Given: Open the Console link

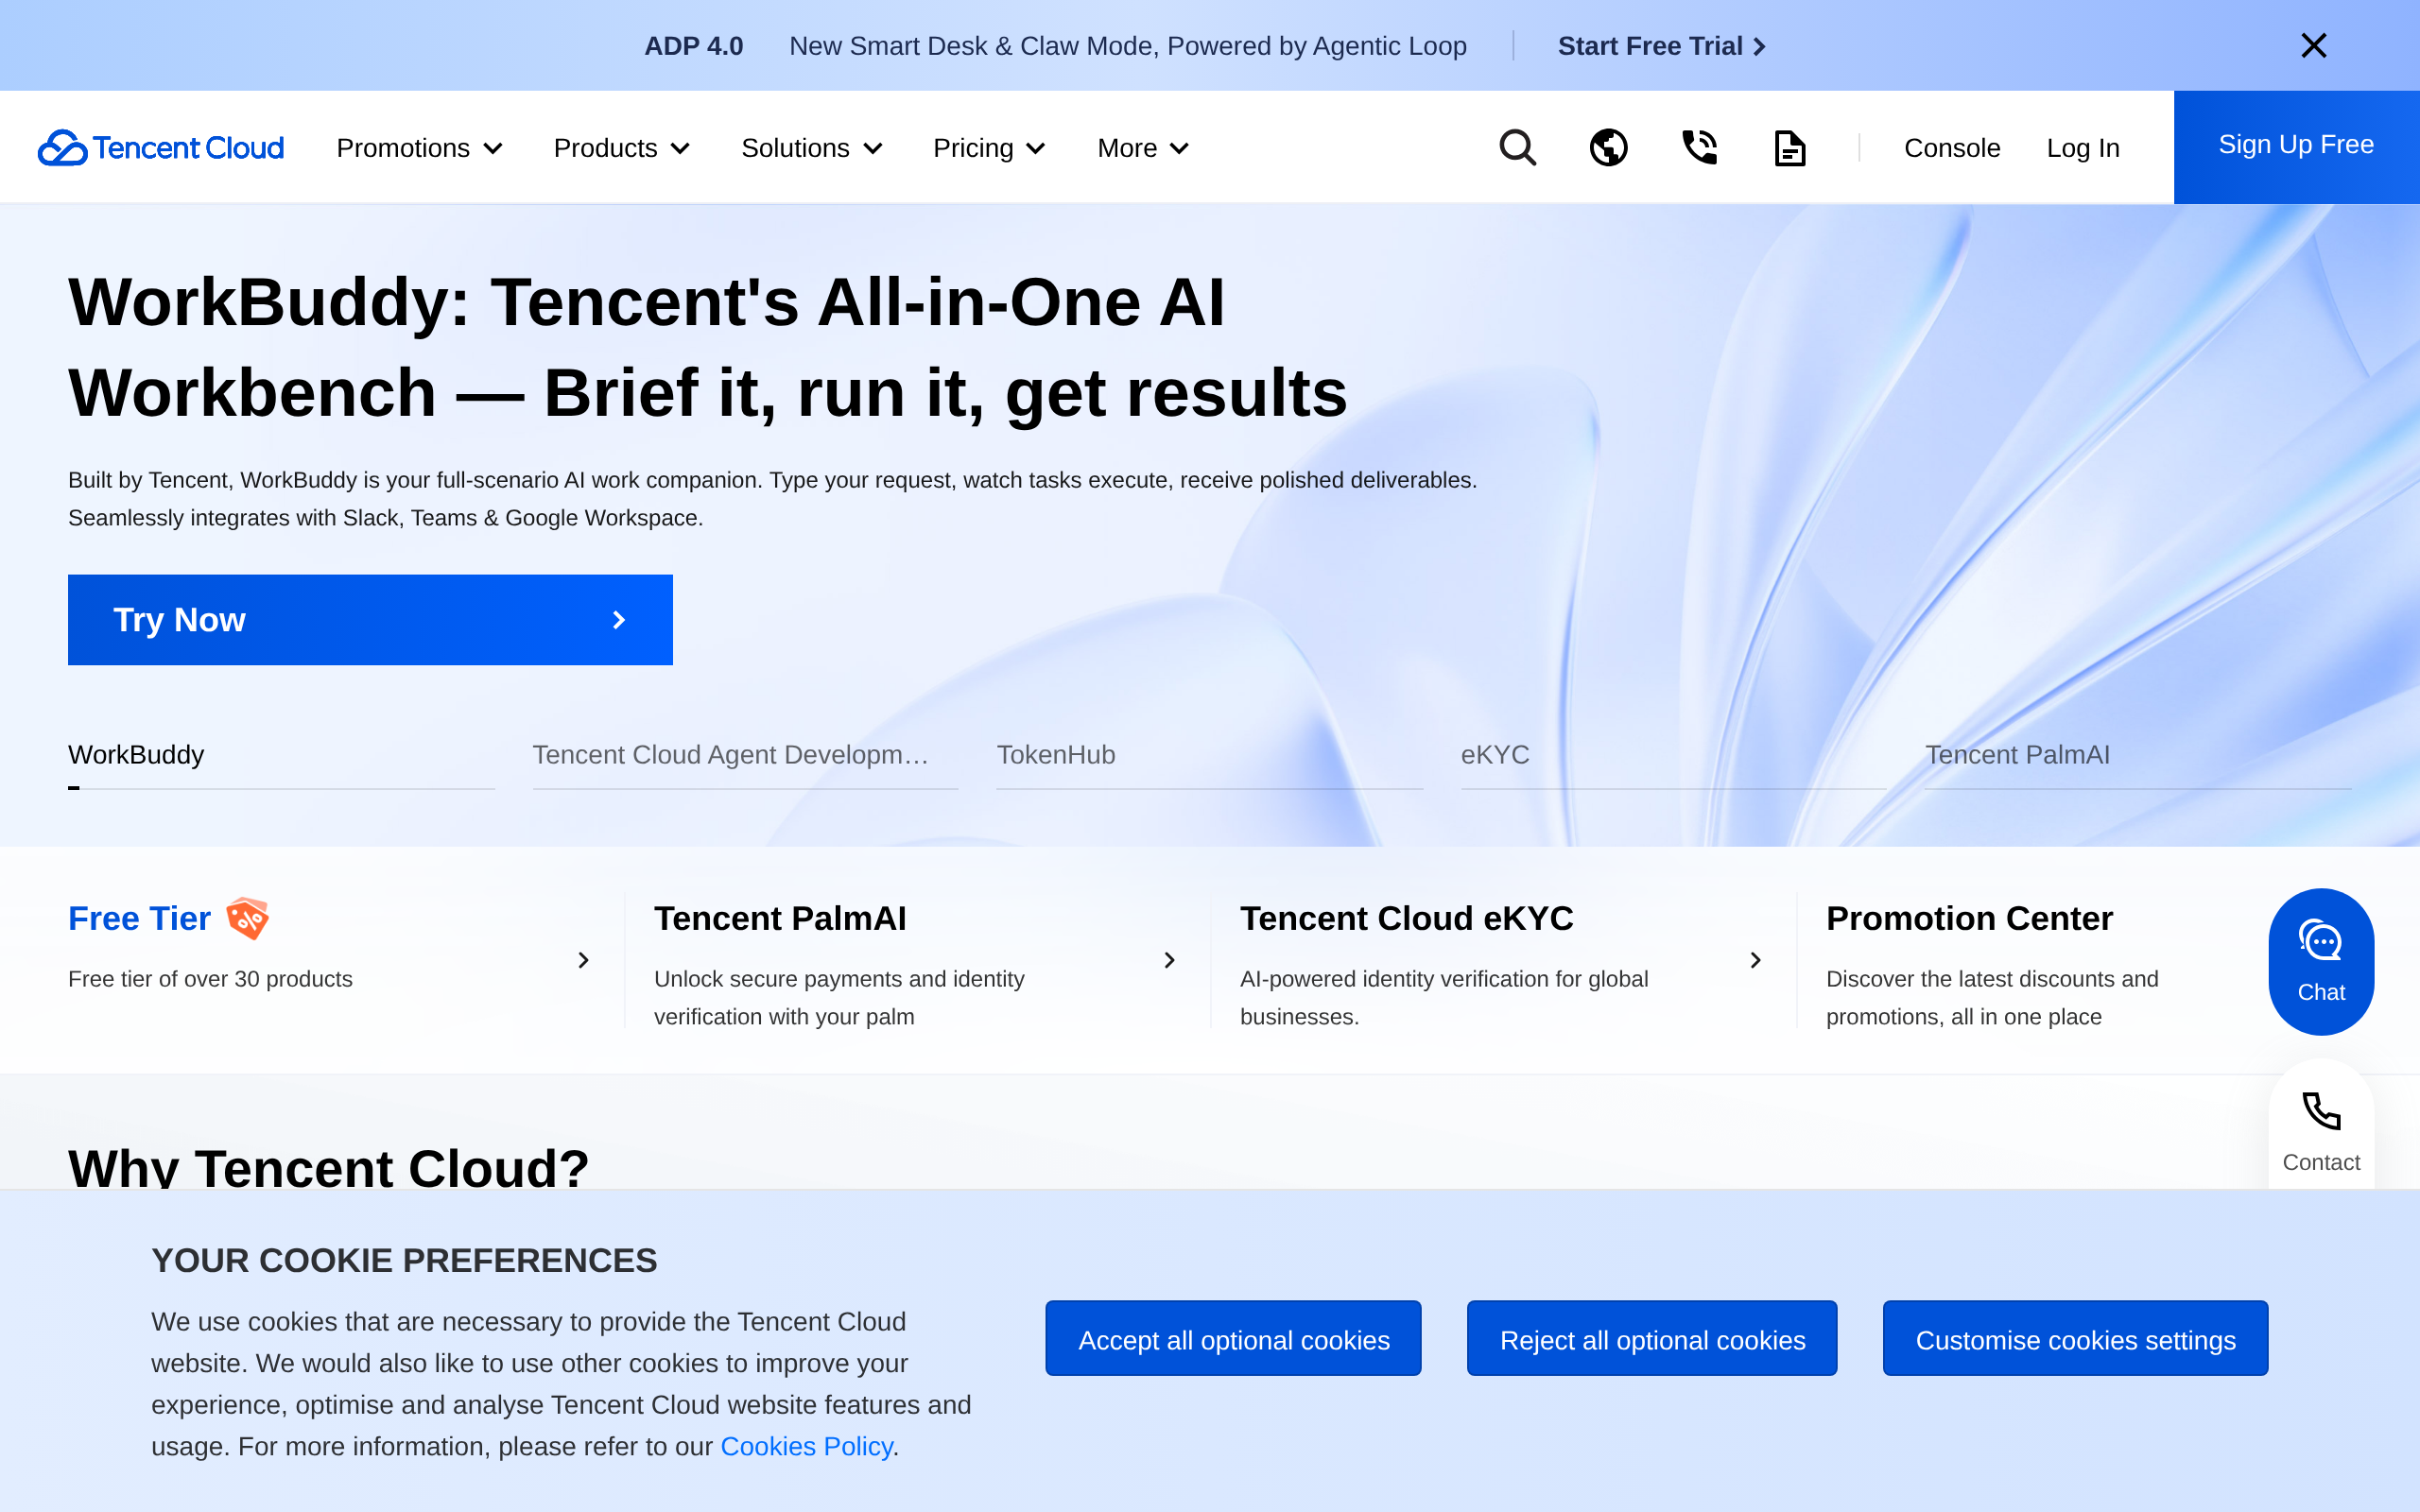Looking at the screenshot, I should click(1951, 148).
